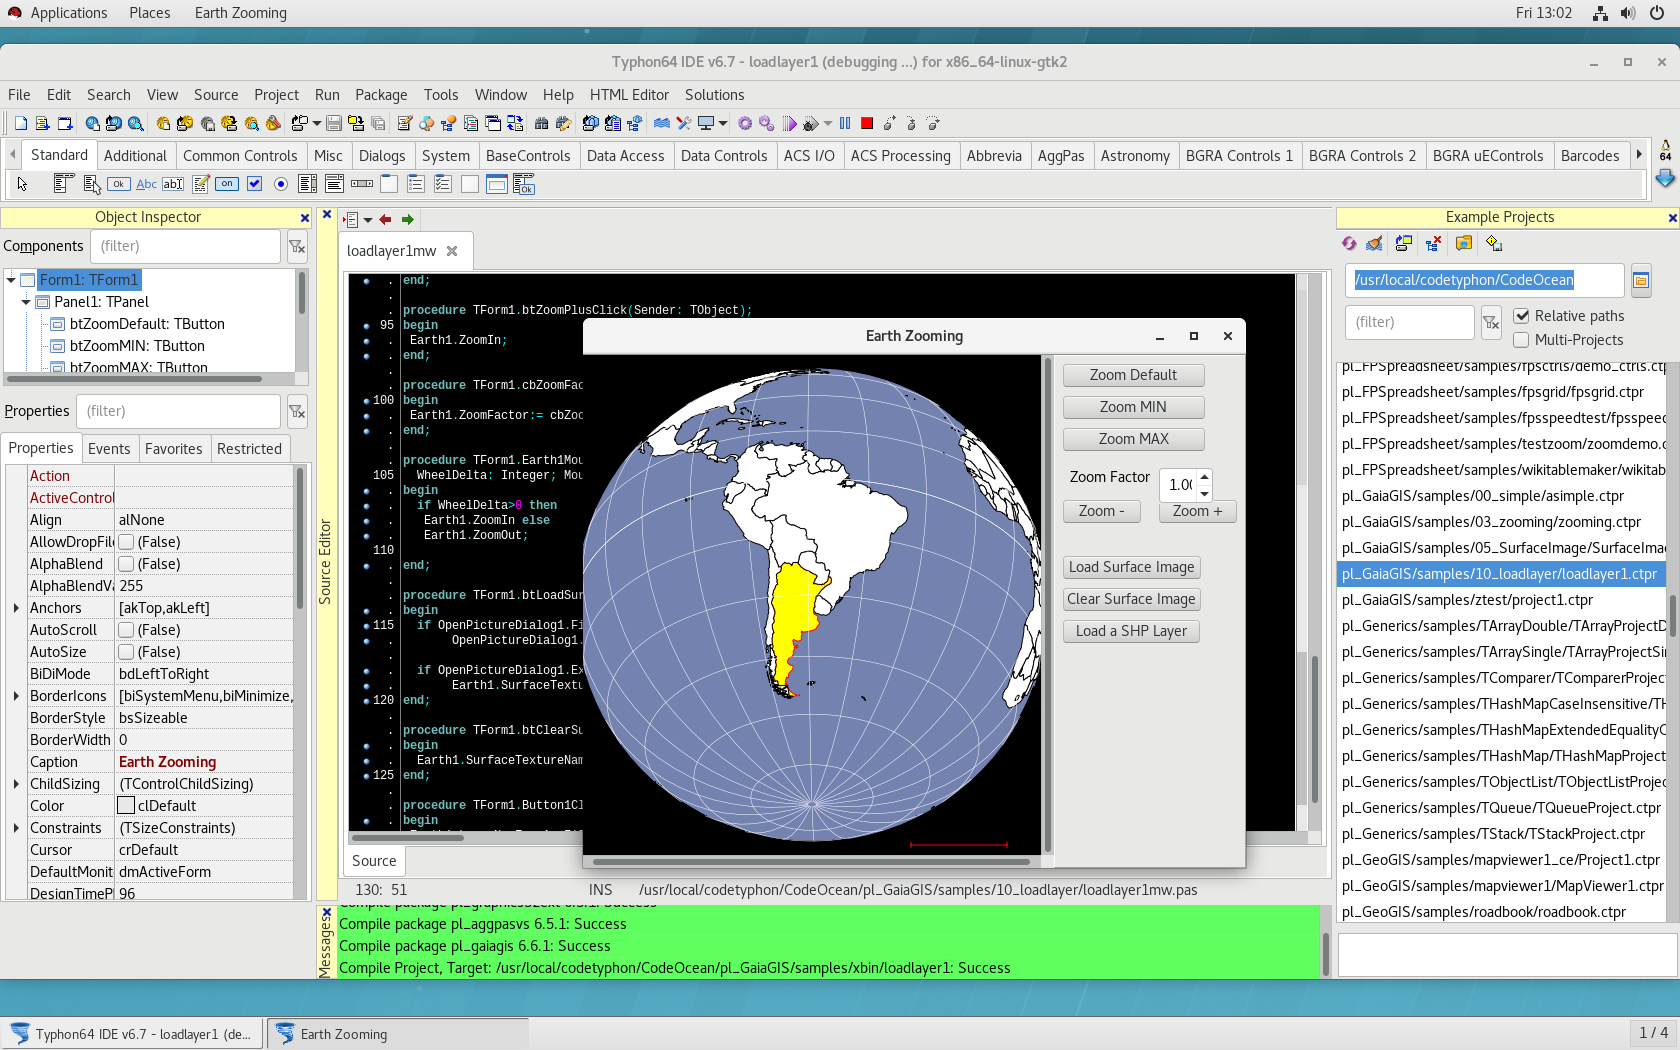1680x1050 pixels.
Task: Click the New Form icon in toolbar
Action: [65, 123]
